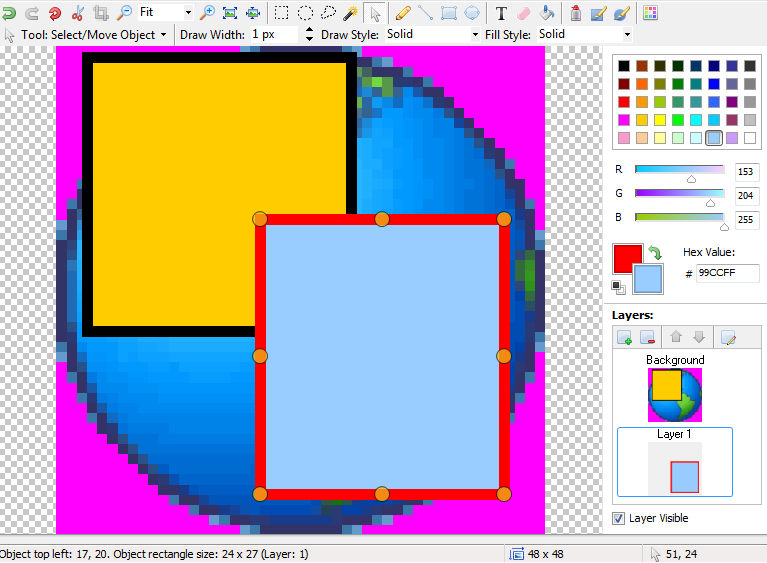Click the G channel slider
Viewport: 767px width, 563px height.
click(x=679, y=194)
